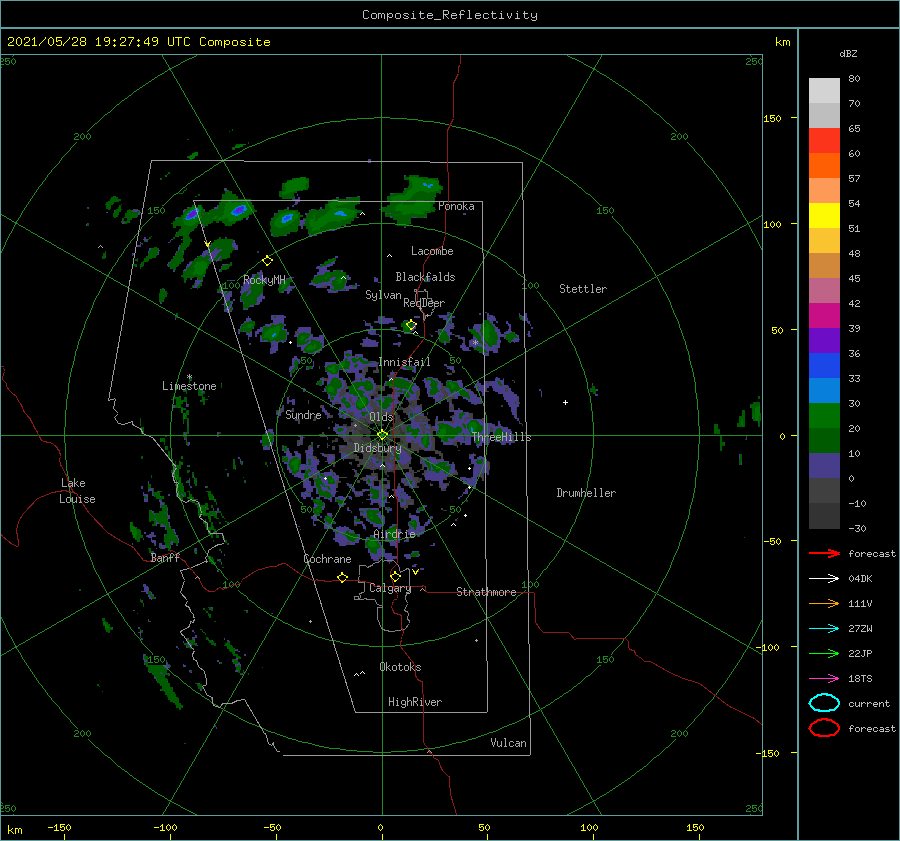Click the Vulcan label
This screenshot has height=841, width=900.
(508, 743)
